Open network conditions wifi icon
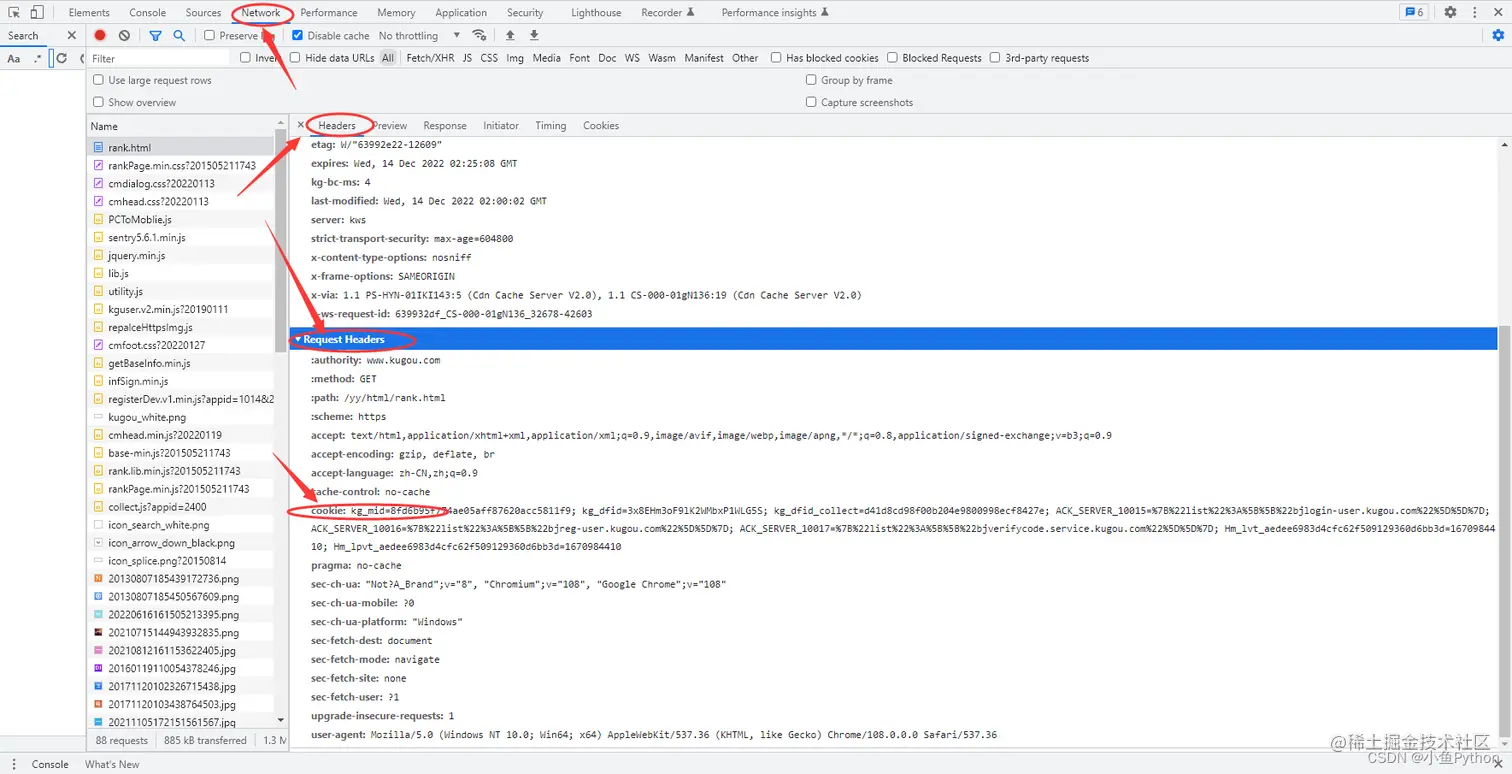This screenshot has height=774, width=1512. point(479,35)
